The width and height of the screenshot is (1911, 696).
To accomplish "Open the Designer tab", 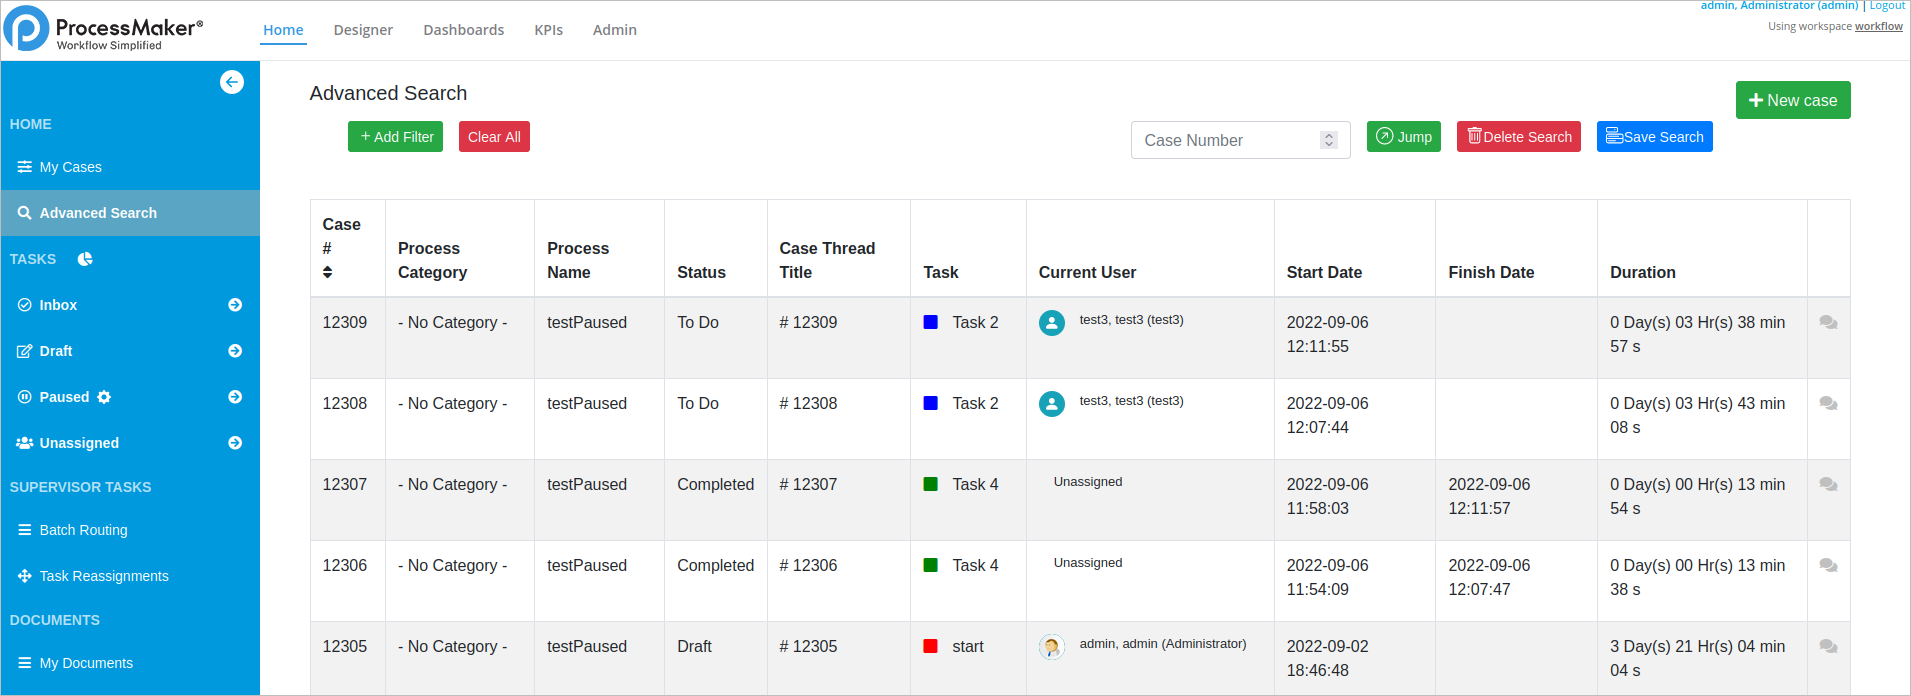I will [363, 30].
